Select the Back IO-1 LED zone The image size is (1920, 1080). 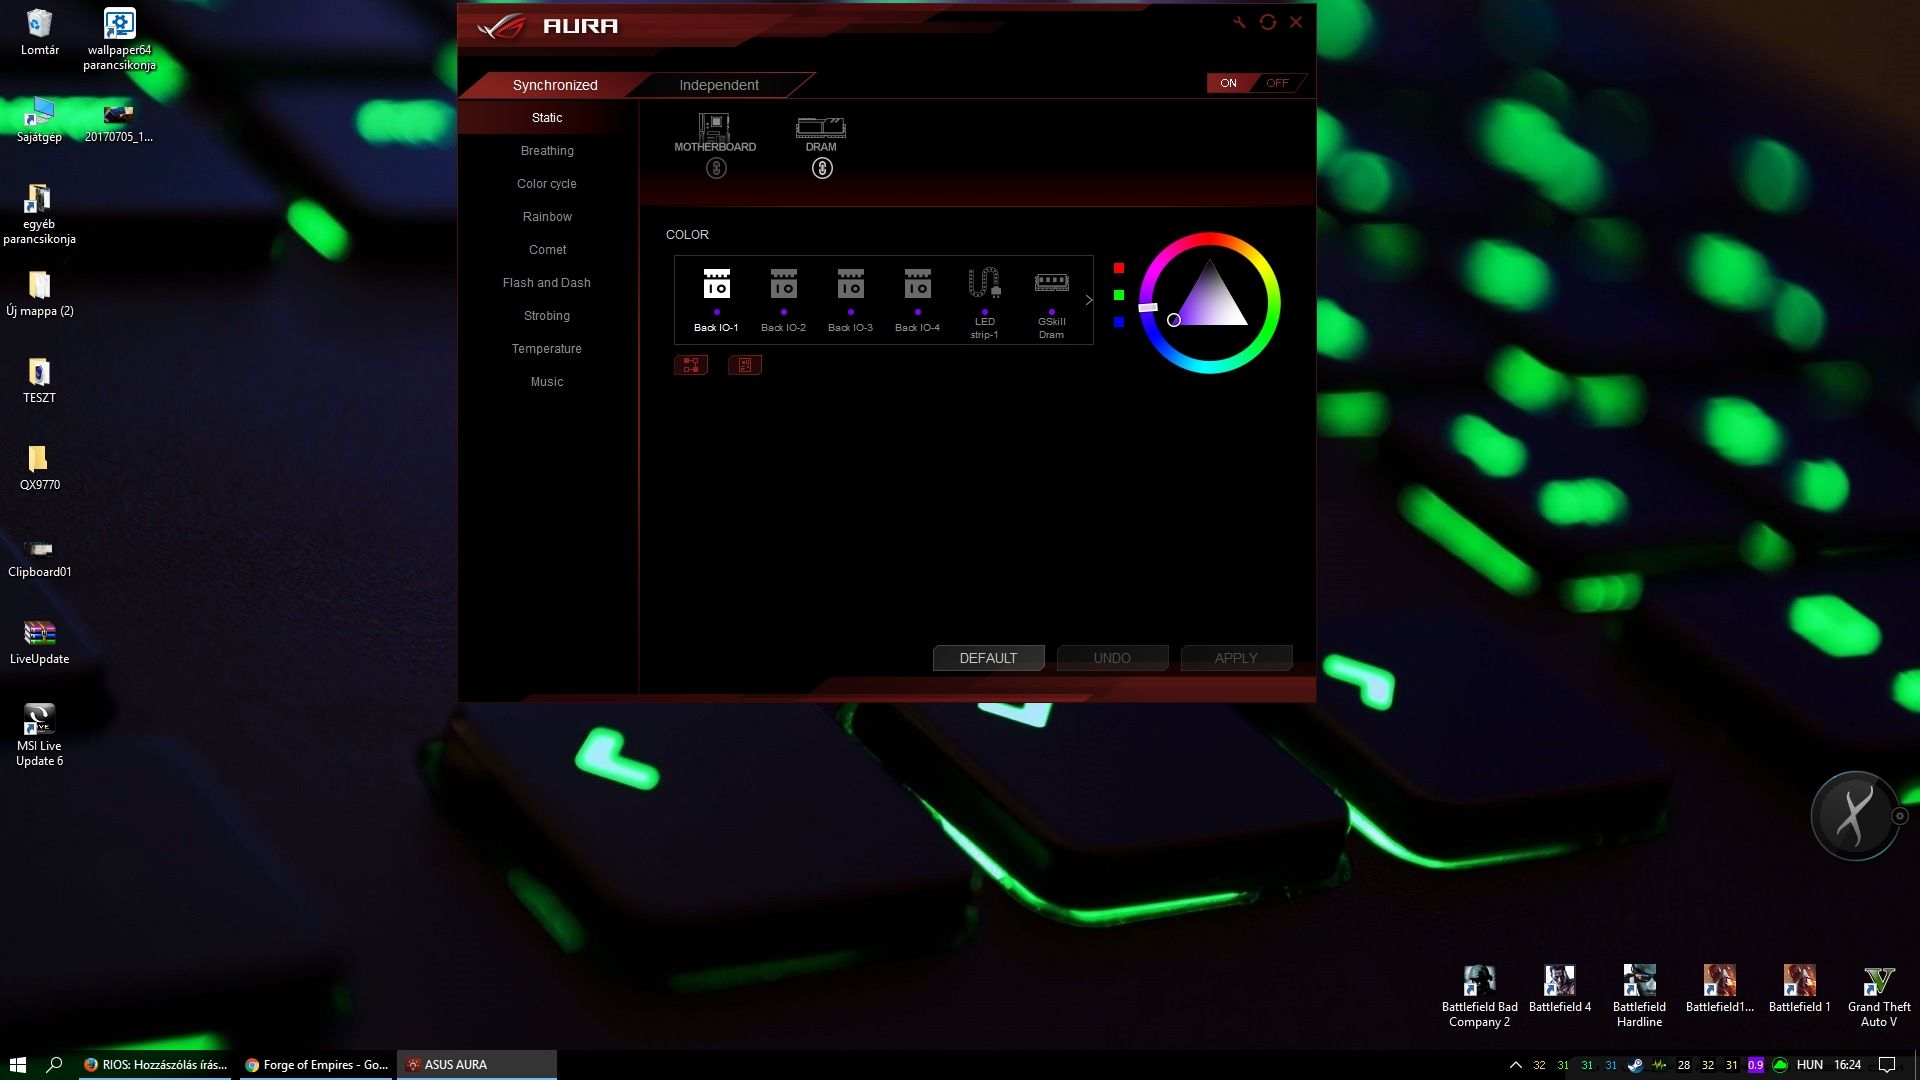pos(716,299)
